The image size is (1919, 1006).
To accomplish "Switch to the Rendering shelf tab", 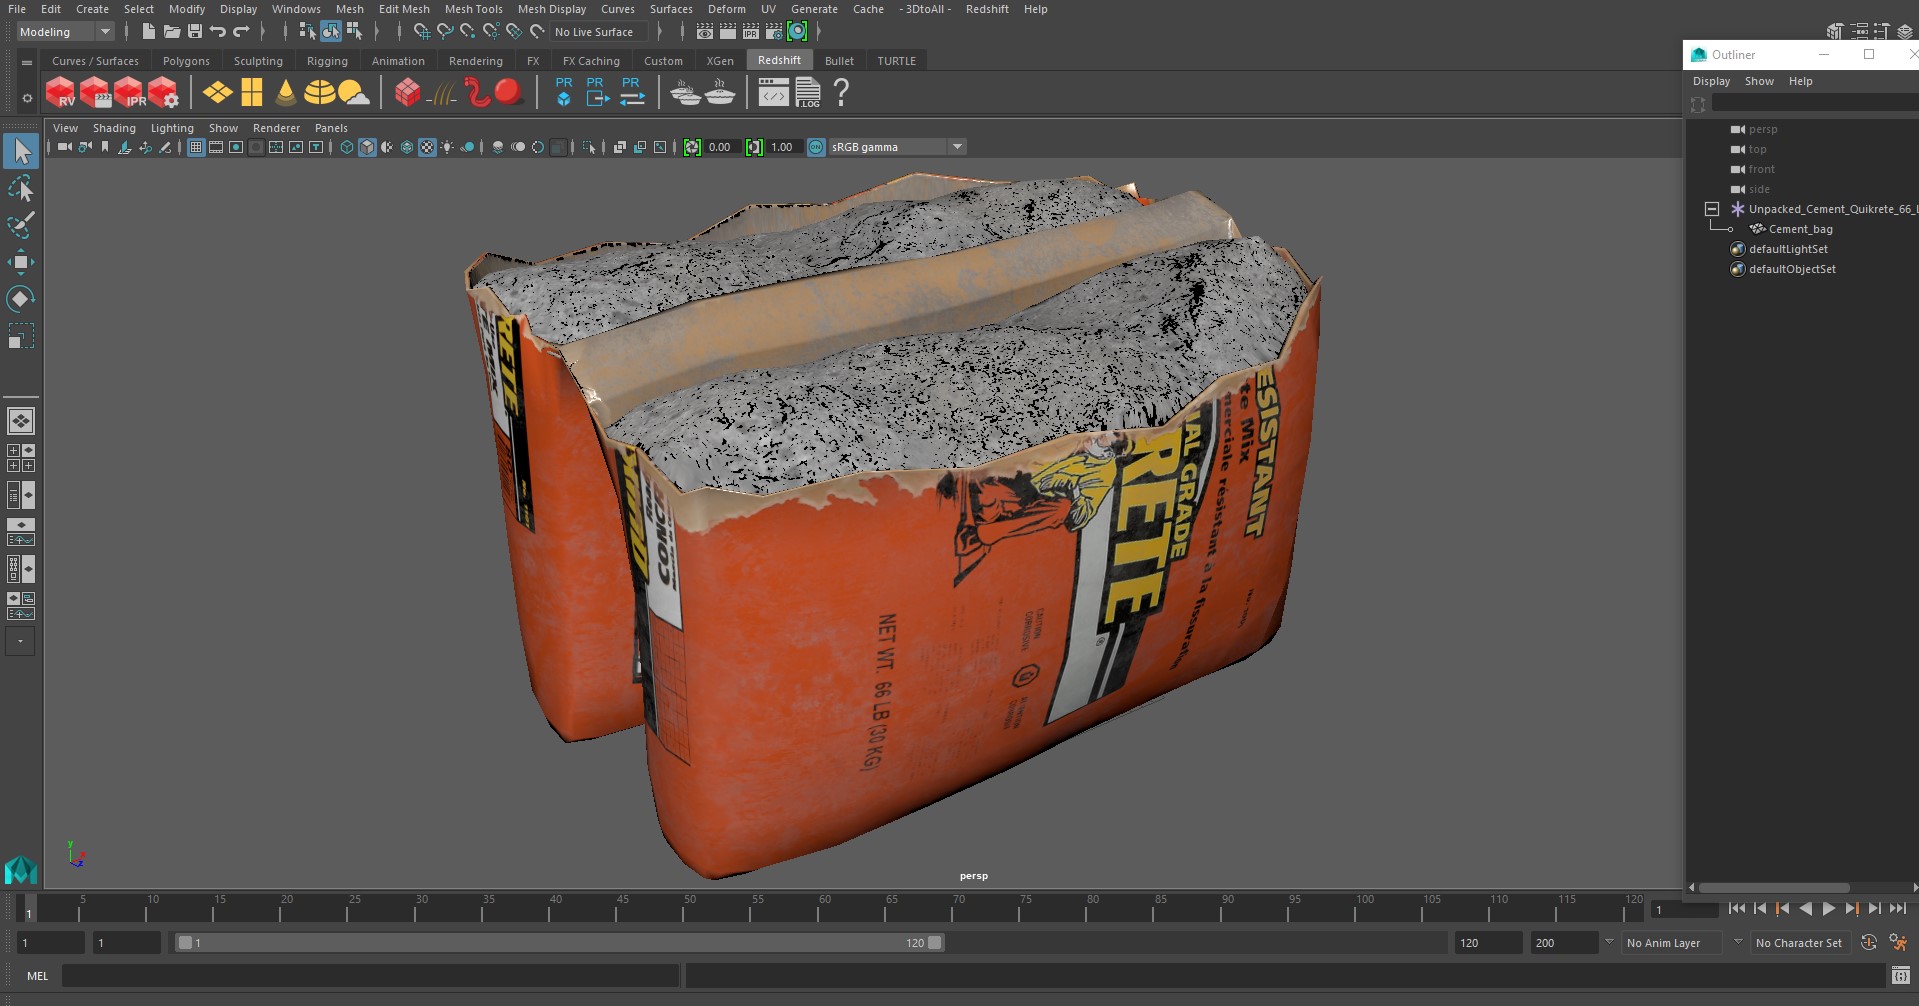I will point(476,61).
